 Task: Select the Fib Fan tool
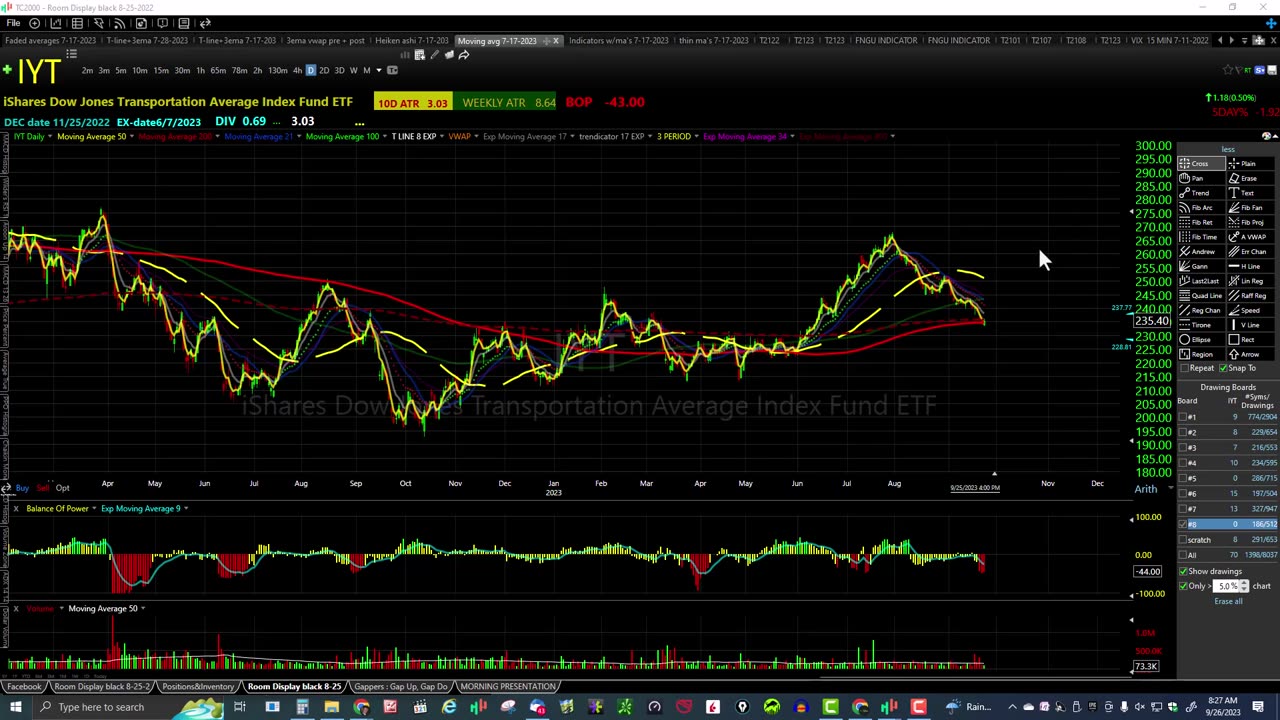tap(1251, 207)
